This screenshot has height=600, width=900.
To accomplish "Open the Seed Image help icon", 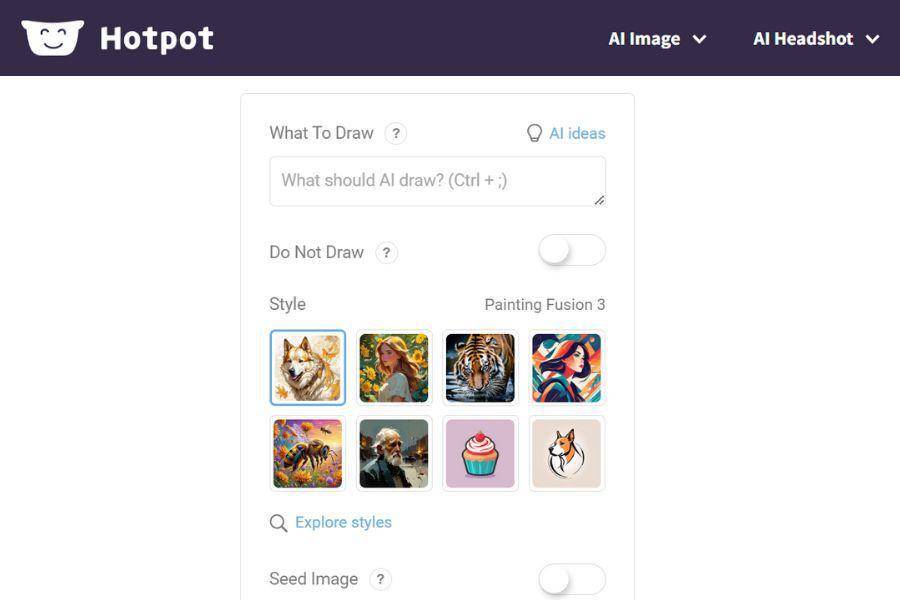I will pos(380,579).
